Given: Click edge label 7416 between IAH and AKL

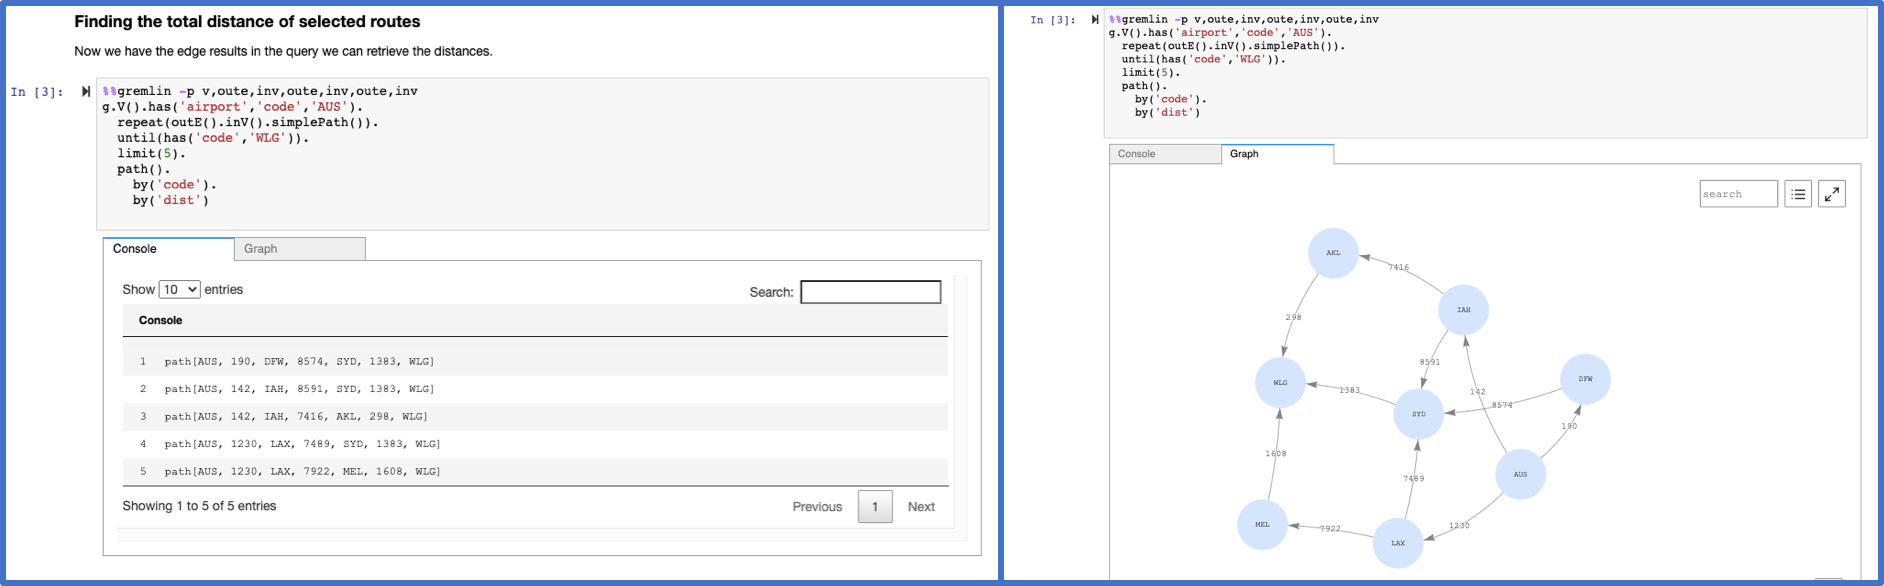Looking at the screenshot, I should 1398,267.
